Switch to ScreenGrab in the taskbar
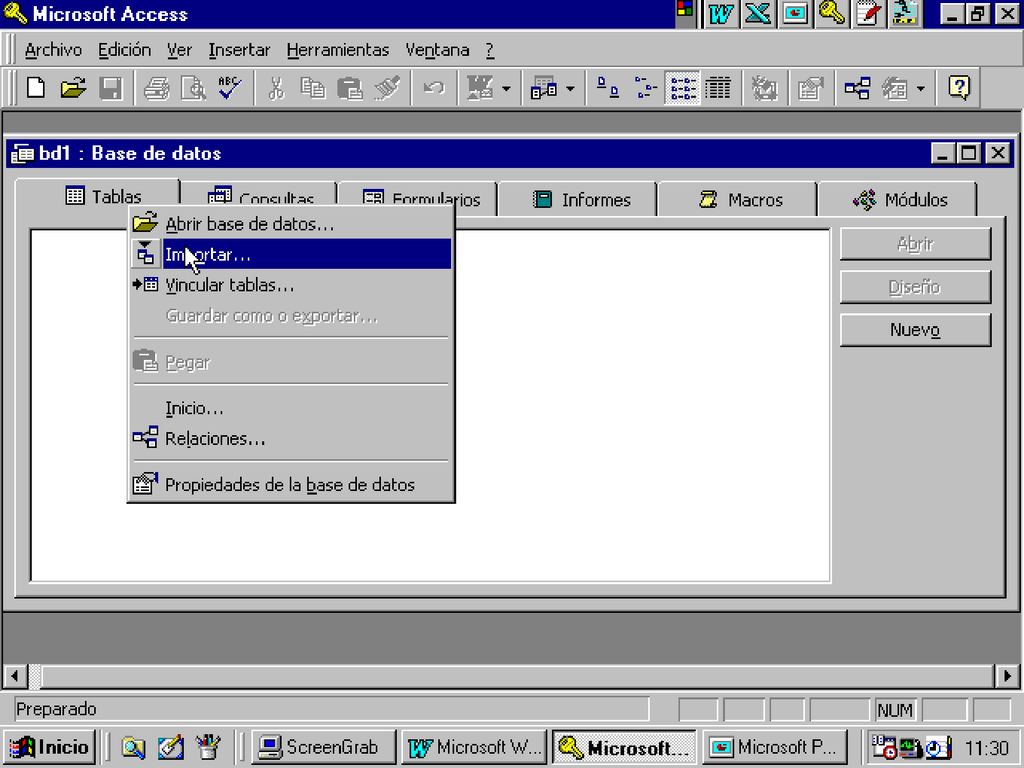This screenshot has width=1024, height=768. [x=323, y=746]
